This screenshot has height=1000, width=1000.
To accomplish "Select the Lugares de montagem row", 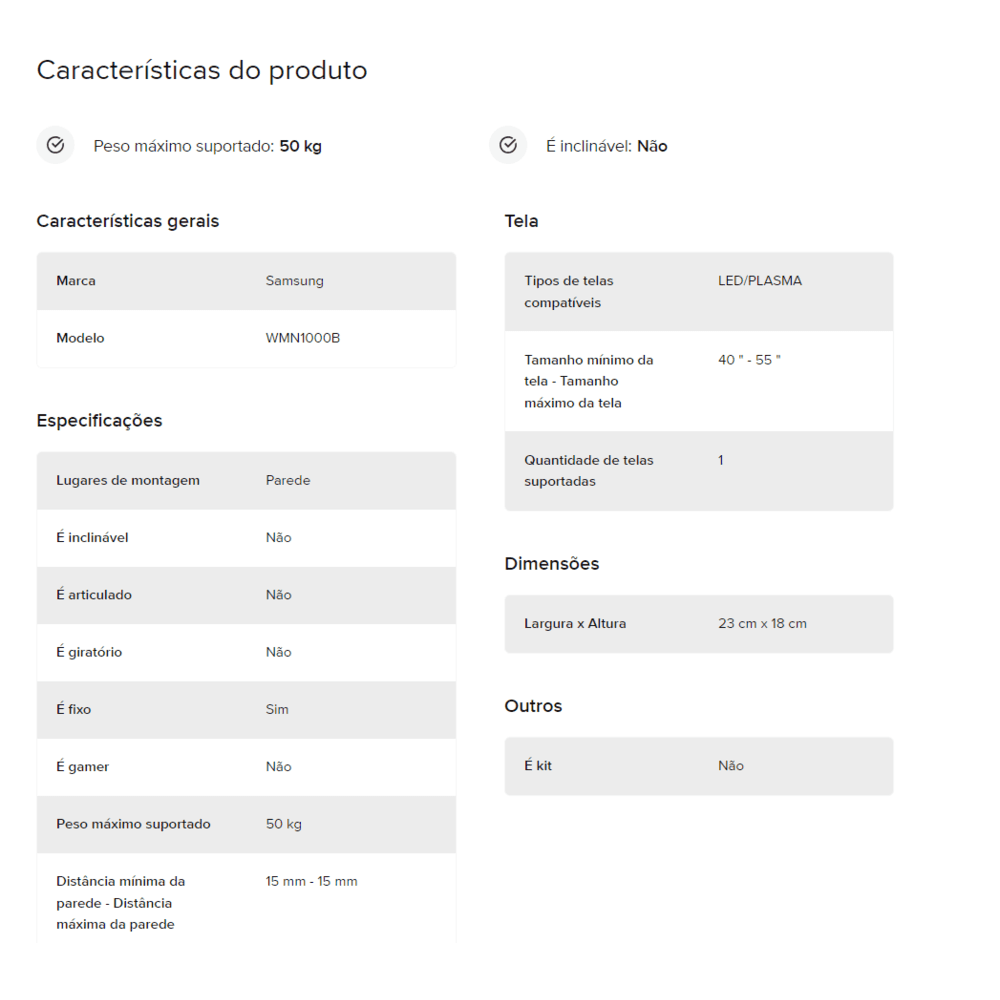I will pyautogui.click(x=246, y=481).
